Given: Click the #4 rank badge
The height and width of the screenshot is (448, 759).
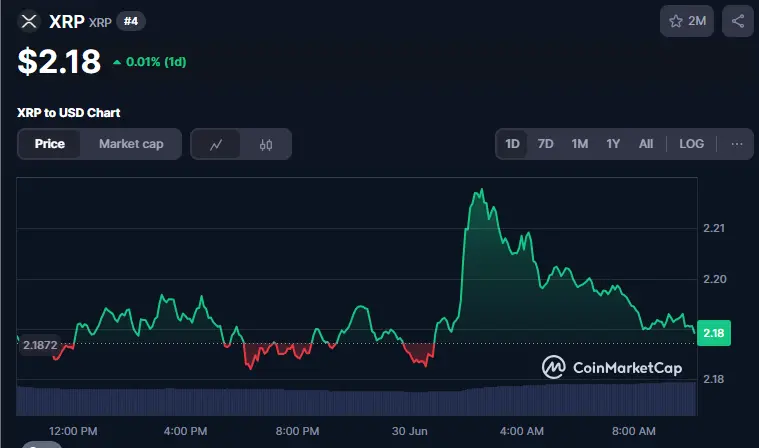Looking at the screenshot, I should [x=131, y=21].
